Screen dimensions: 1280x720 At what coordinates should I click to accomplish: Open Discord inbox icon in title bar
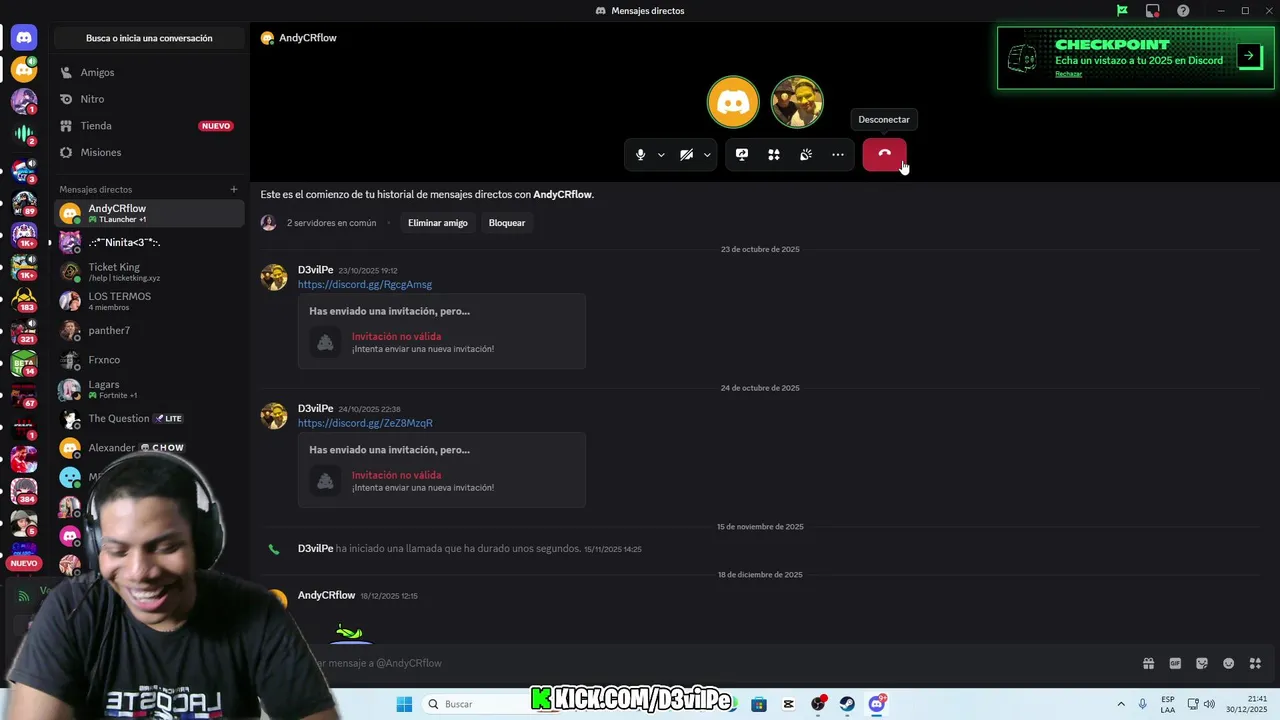click(1153, 11)
